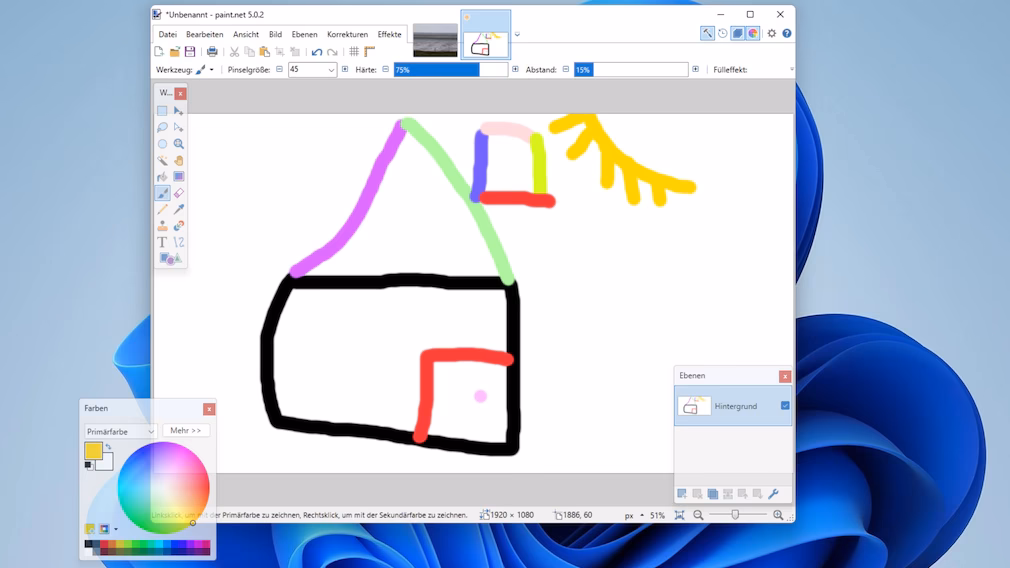Expand the image list arrow
The height and width of the screenshot is (568, 1010).
pyautogui.click(x=517, y=35)
